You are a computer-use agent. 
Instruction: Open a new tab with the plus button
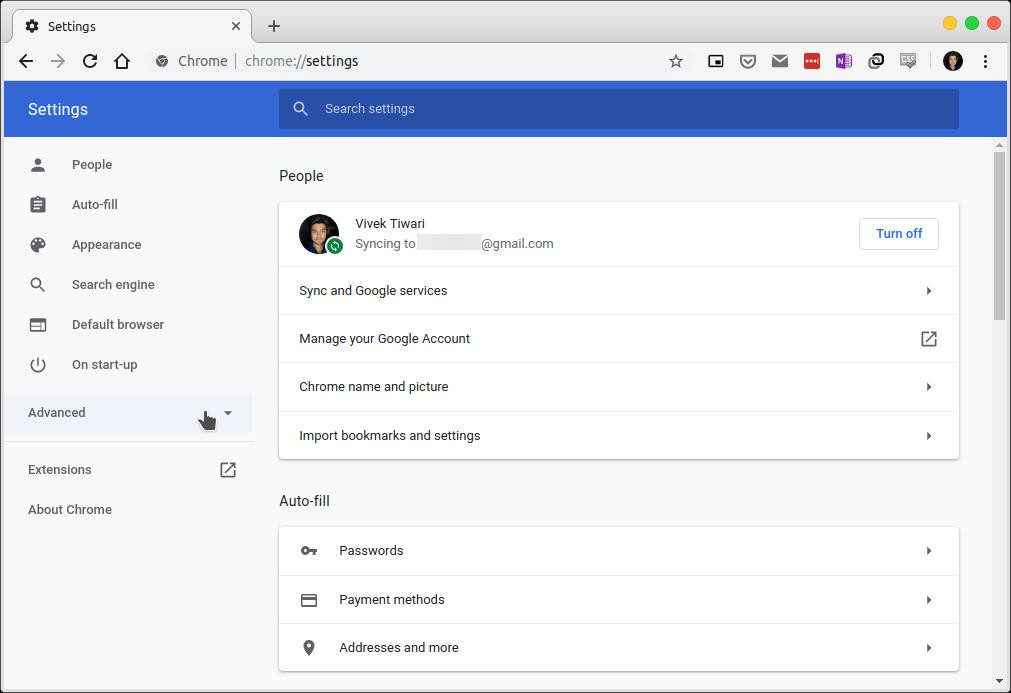[274, 26]
